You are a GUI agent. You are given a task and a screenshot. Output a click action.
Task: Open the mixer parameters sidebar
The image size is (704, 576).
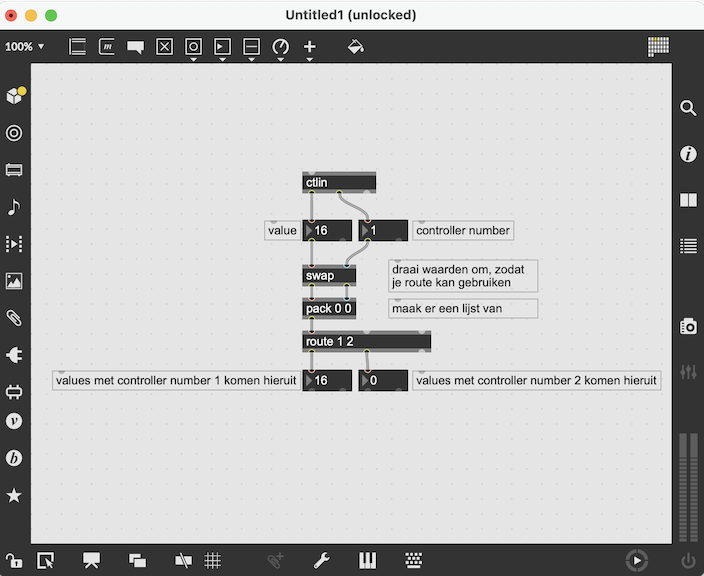[x=688, y=372]
